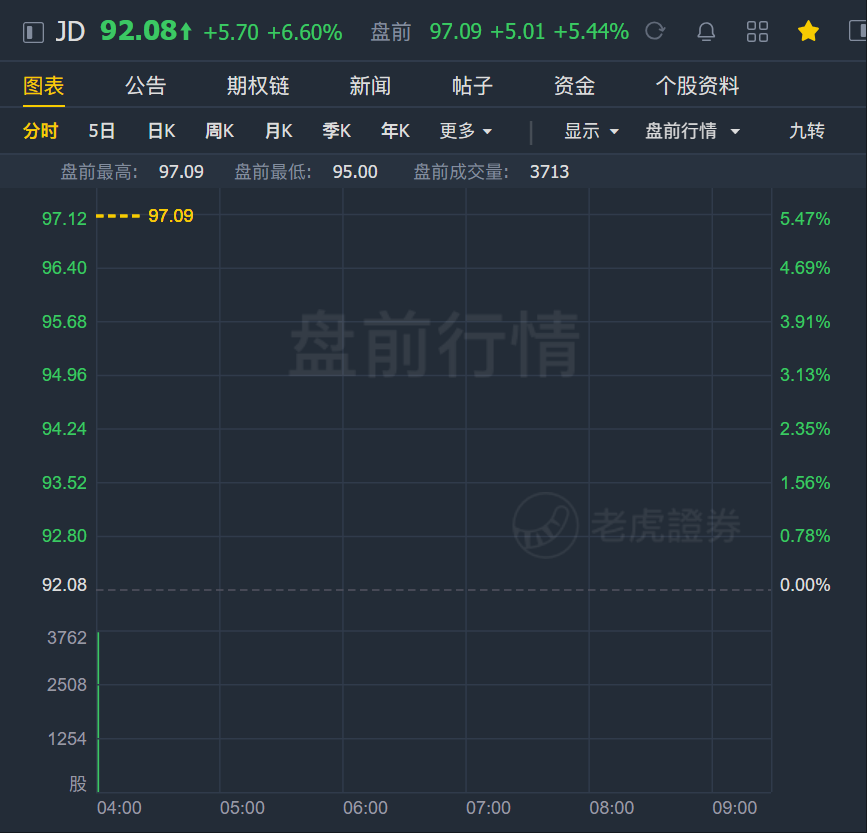Click the 盘前最高 value 97.09
This screenshot has height=833, width=867.
[181, 172]
